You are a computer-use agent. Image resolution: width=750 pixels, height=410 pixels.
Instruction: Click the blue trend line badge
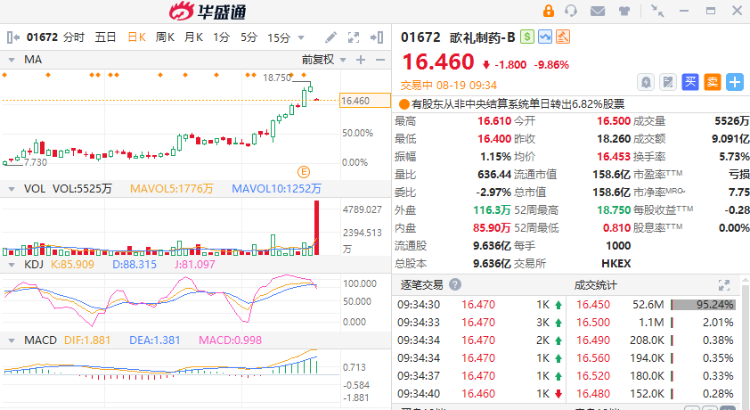click(545, 37)
